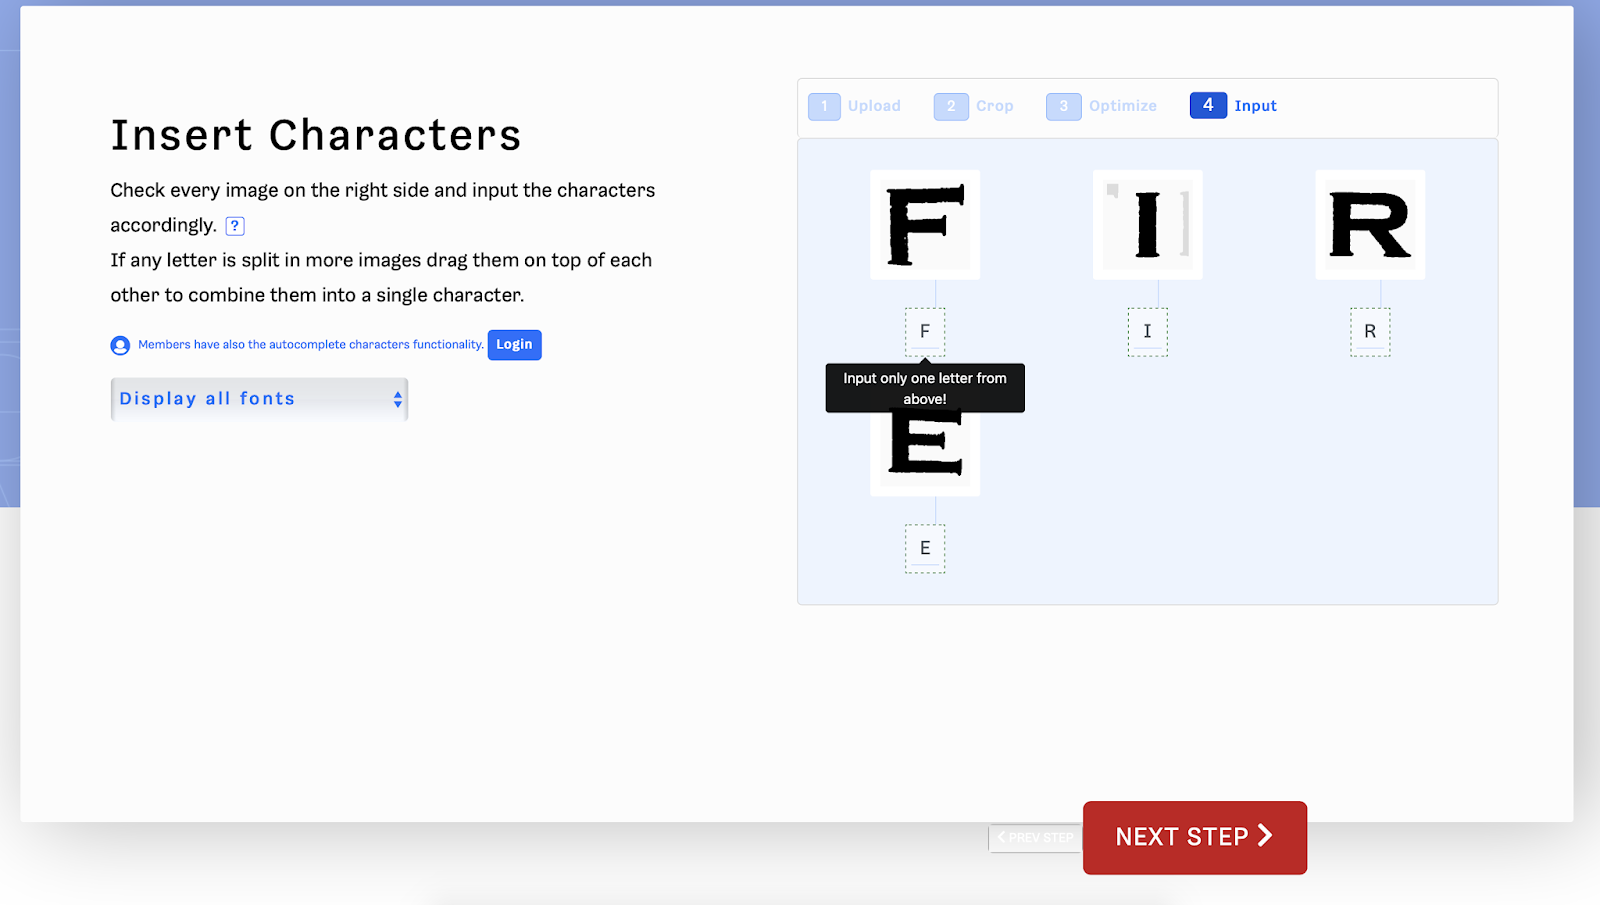The image size is (1600, 905).
Task: Switch to the Upload step tab
Action: click(x=855, y=106)
